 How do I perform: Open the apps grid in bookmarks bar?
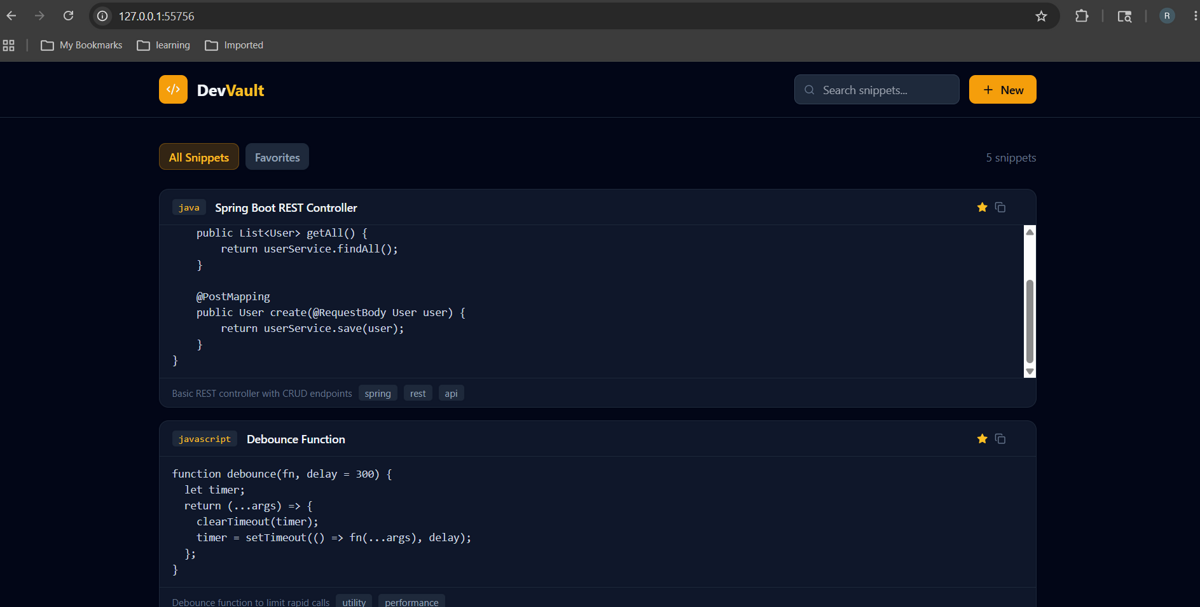click(x=9, y=45)
